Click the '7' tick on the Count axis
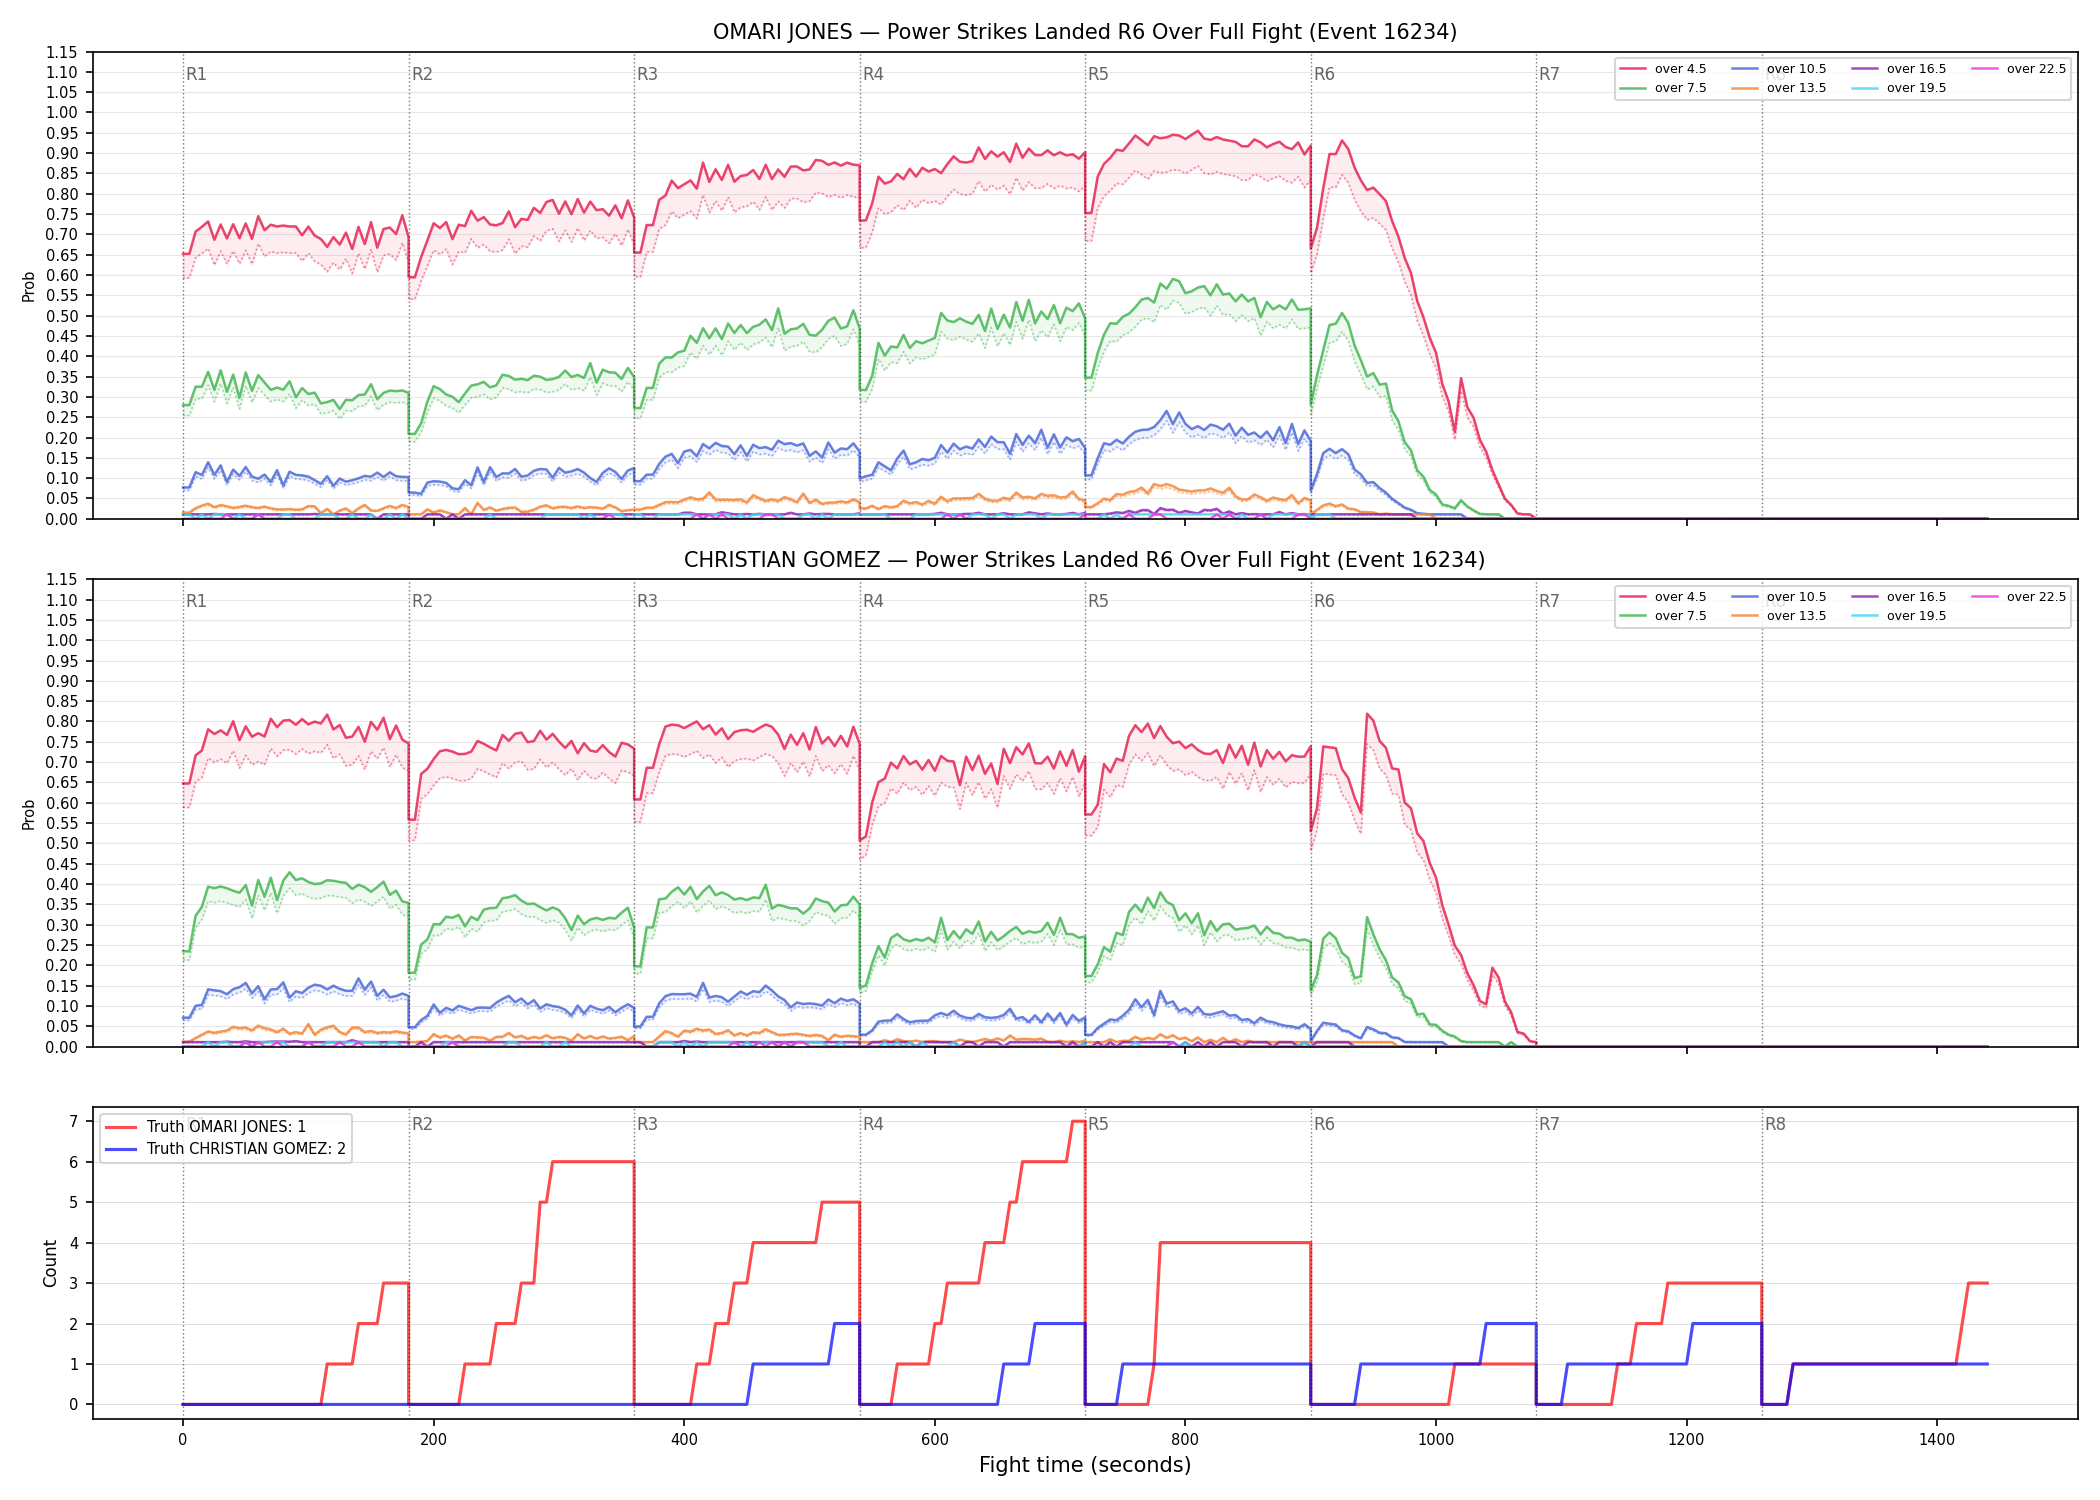 click(x=74, y=1121)
